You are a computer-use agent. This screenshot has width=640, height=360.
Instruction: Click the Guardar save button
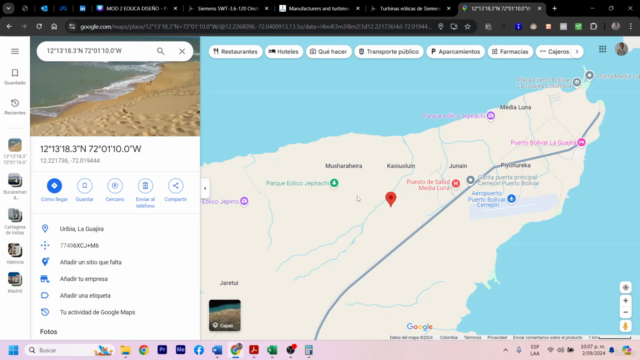[84, 190]
